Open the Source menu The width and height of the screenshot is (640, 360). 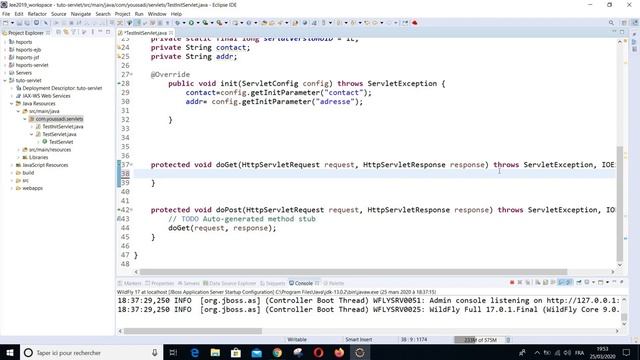(x=58, y=14)
